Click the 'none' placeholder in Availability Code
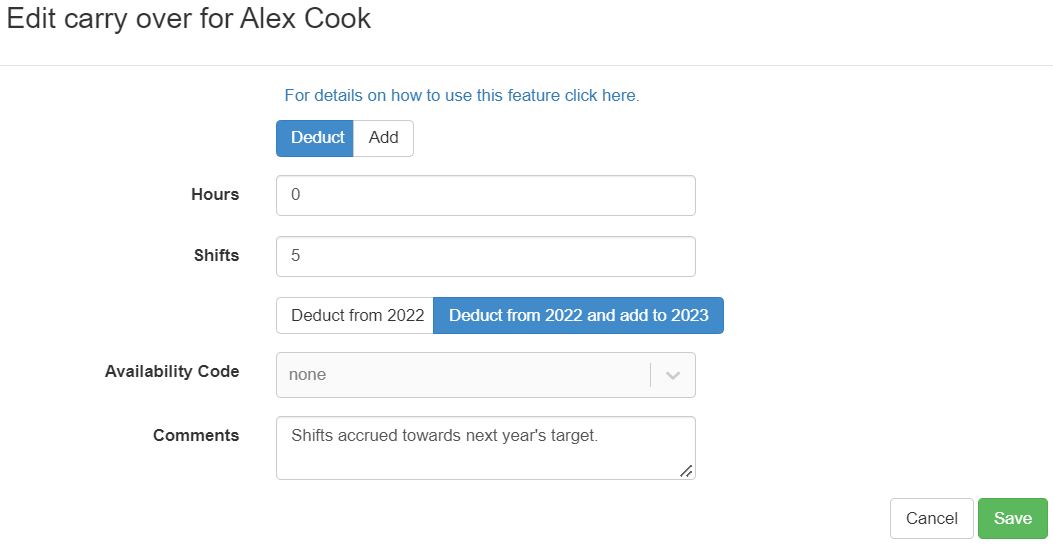This screenshot has height=552, width=1053. (x=307, y=375)
